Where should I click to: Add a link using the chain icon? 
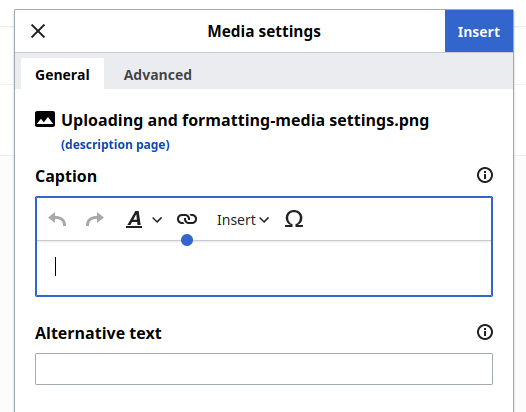[187, 219]
